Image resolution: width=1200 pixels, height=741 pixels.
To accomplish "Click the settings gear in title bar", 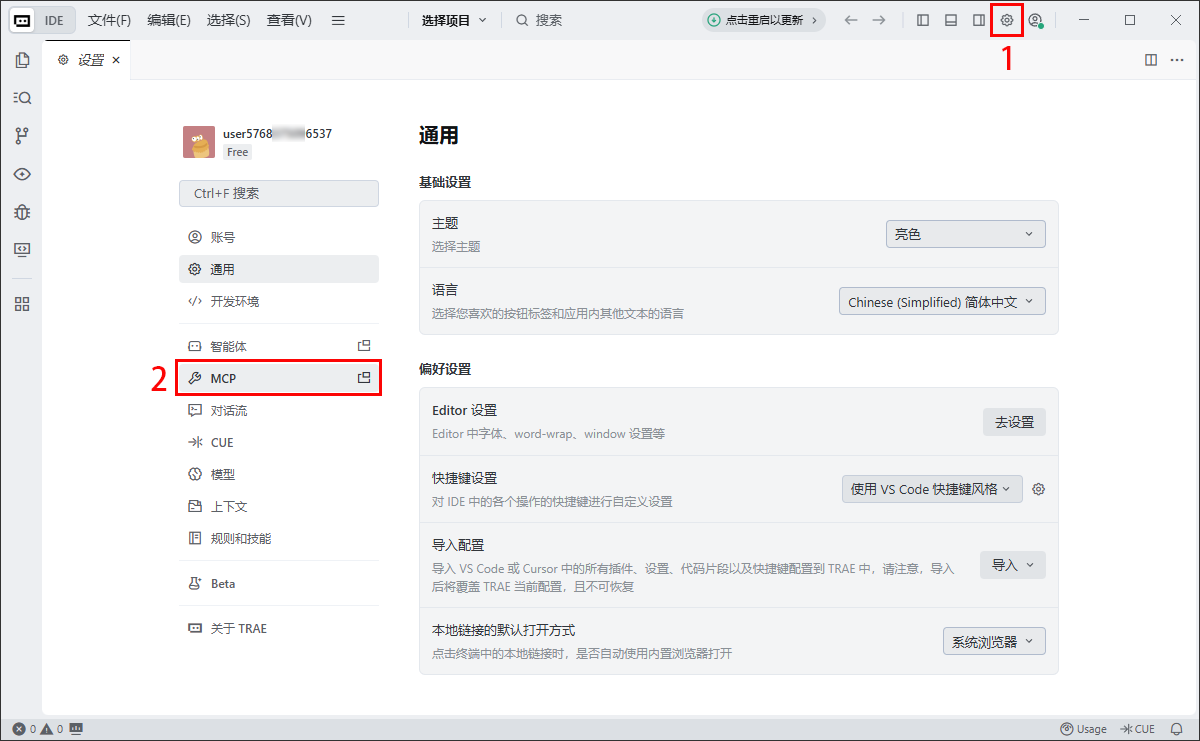I will 1007,20.
